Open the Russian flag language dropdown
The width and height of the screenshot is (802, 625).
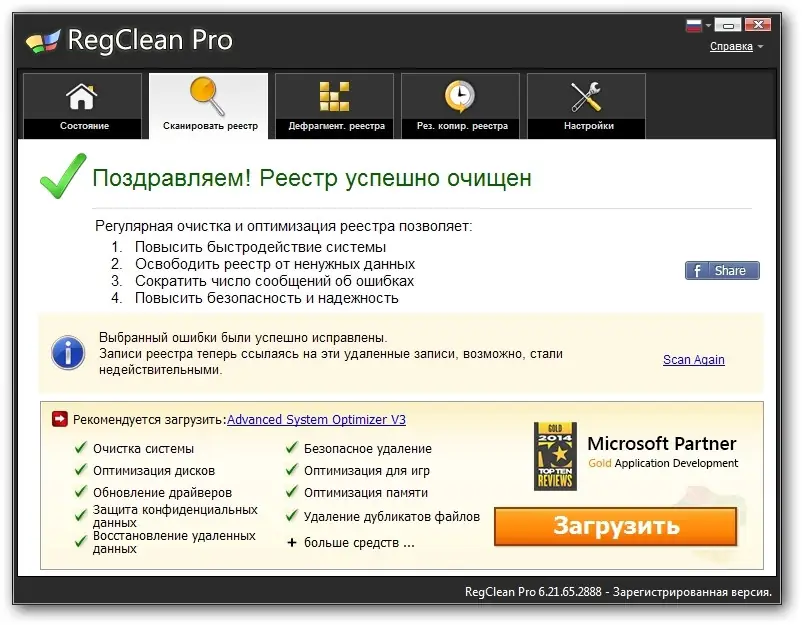[698, 25]
